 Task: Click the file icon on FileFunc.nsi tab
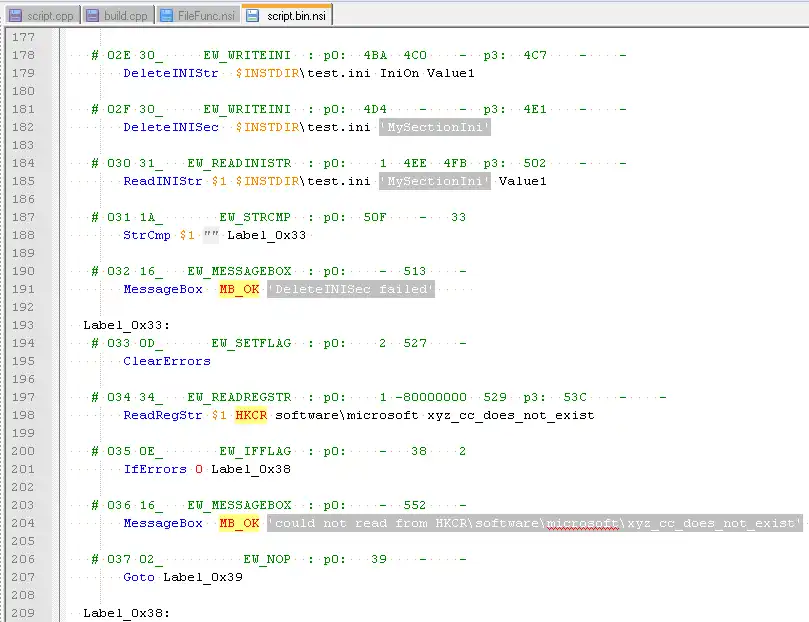166,15
